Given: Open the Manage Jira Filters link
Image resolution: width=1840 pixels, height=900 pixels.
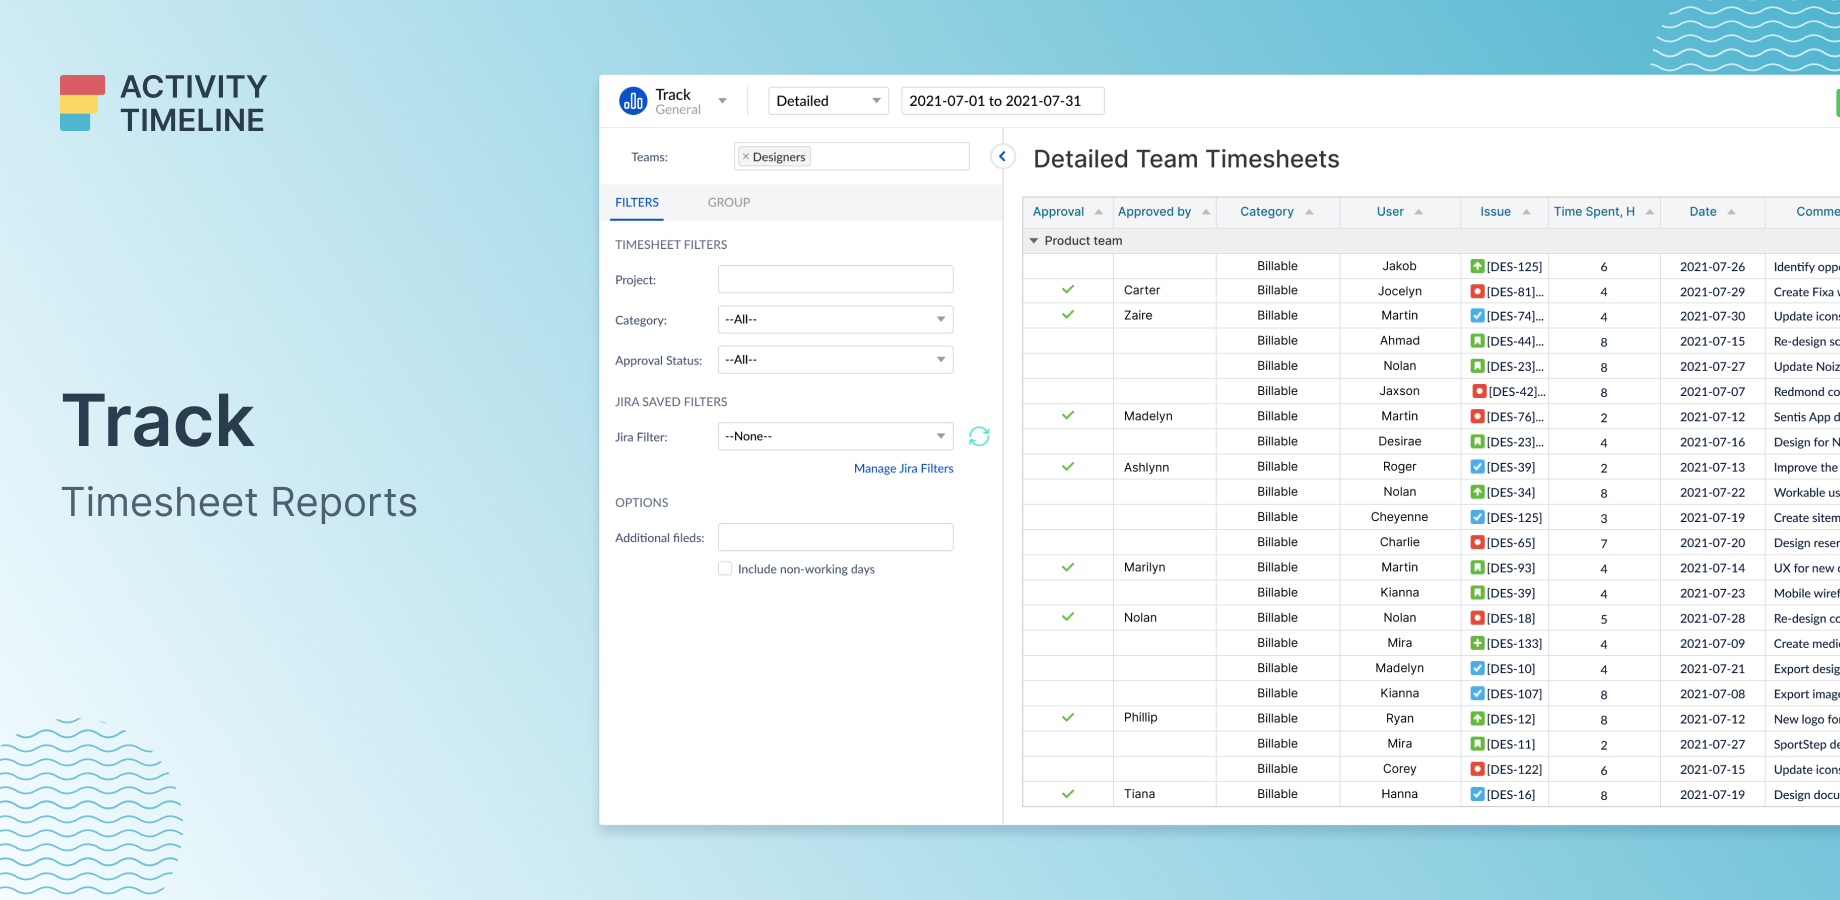Looking at the screenshot, I should tap(904, 469).
